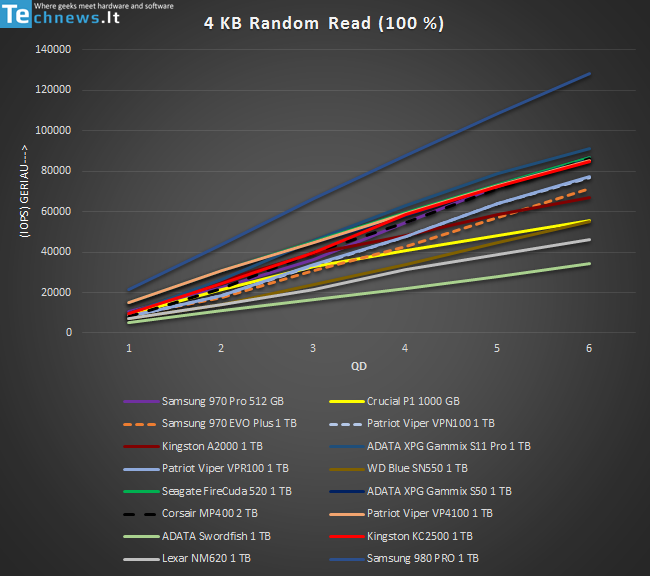This screenshot has height=576, width=650.
Task: Click the x-axis tick label '3'
Action: coord(313,348)
